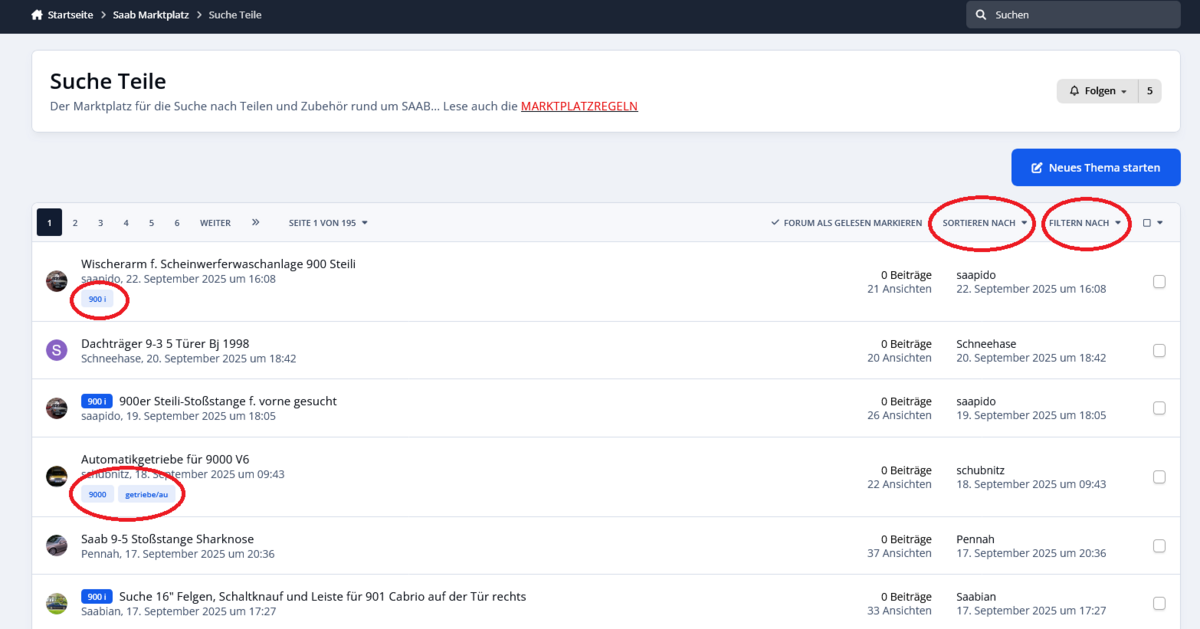Click the 900 i tag under the Wischerarm thread
The height and width of the screenshot is (629, 1200).
[97, 299]
